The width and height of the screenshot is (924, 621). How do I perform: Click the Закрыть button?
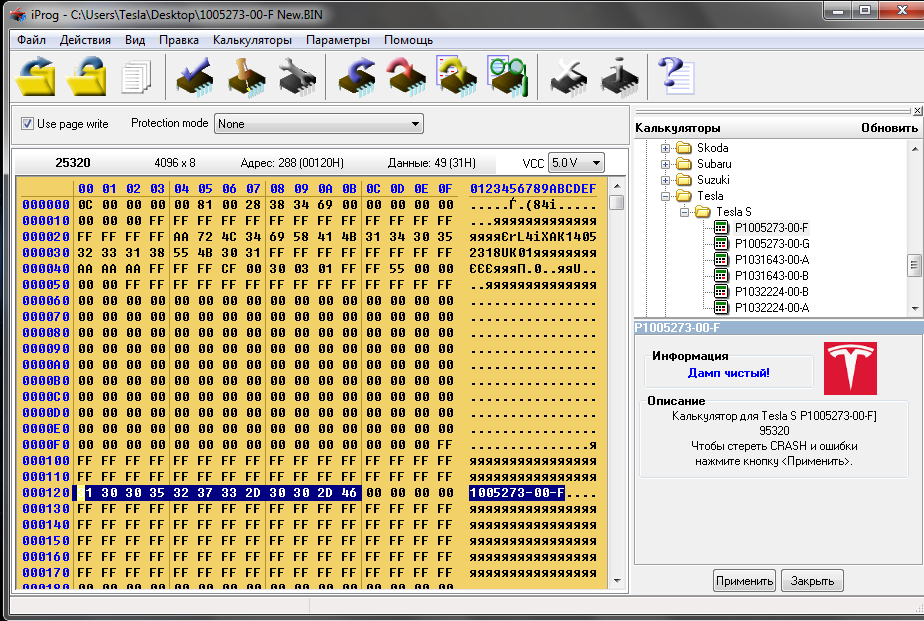812,581
